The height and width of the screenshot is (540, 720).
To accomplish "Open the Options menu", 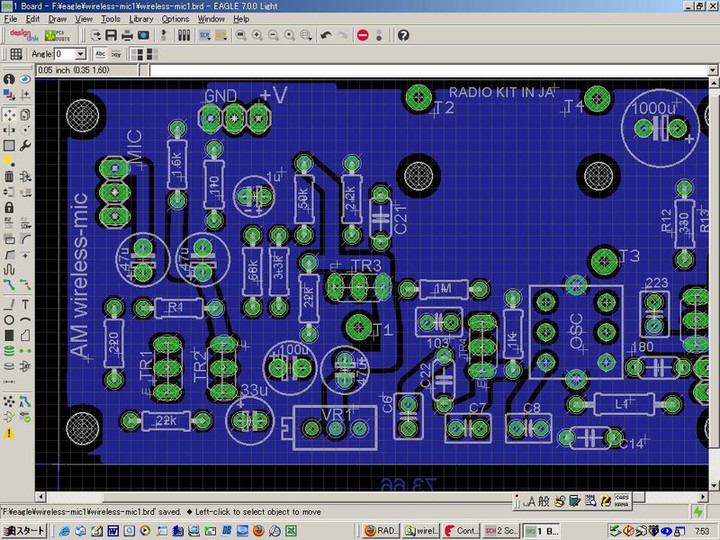I will pos(175,19).
